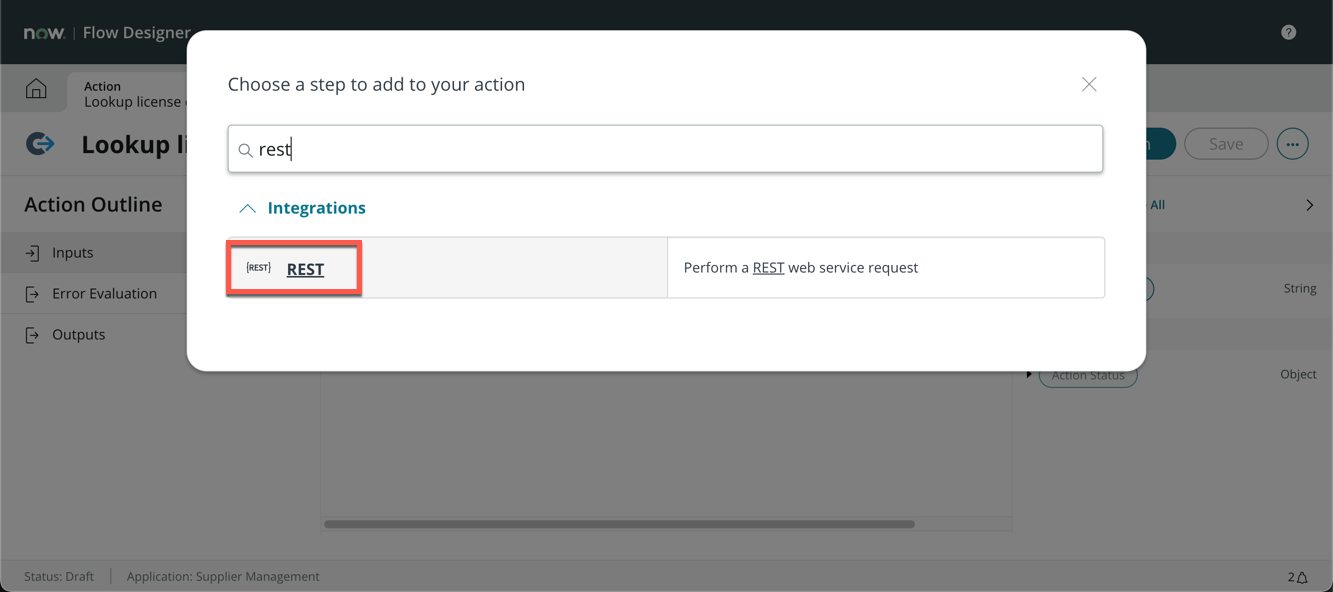
Task: Select the REST step
Action: [x=305, y=269]
